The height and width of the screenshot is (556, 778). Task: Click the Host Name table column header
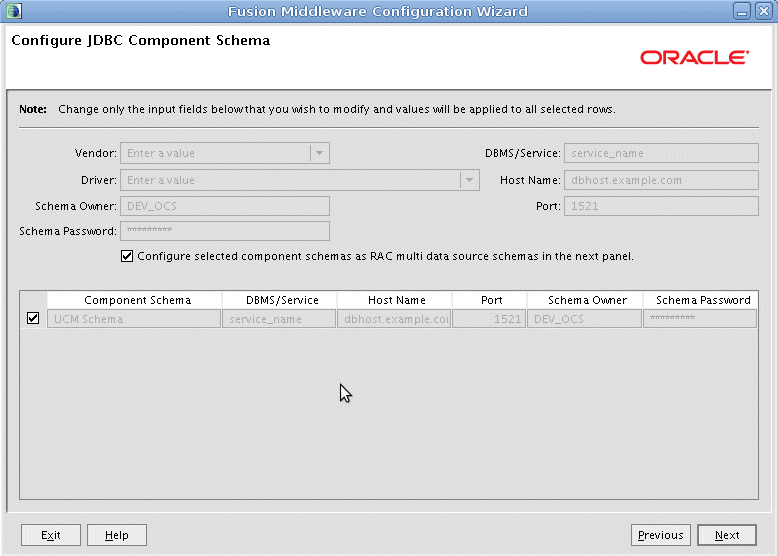(394, 300)
